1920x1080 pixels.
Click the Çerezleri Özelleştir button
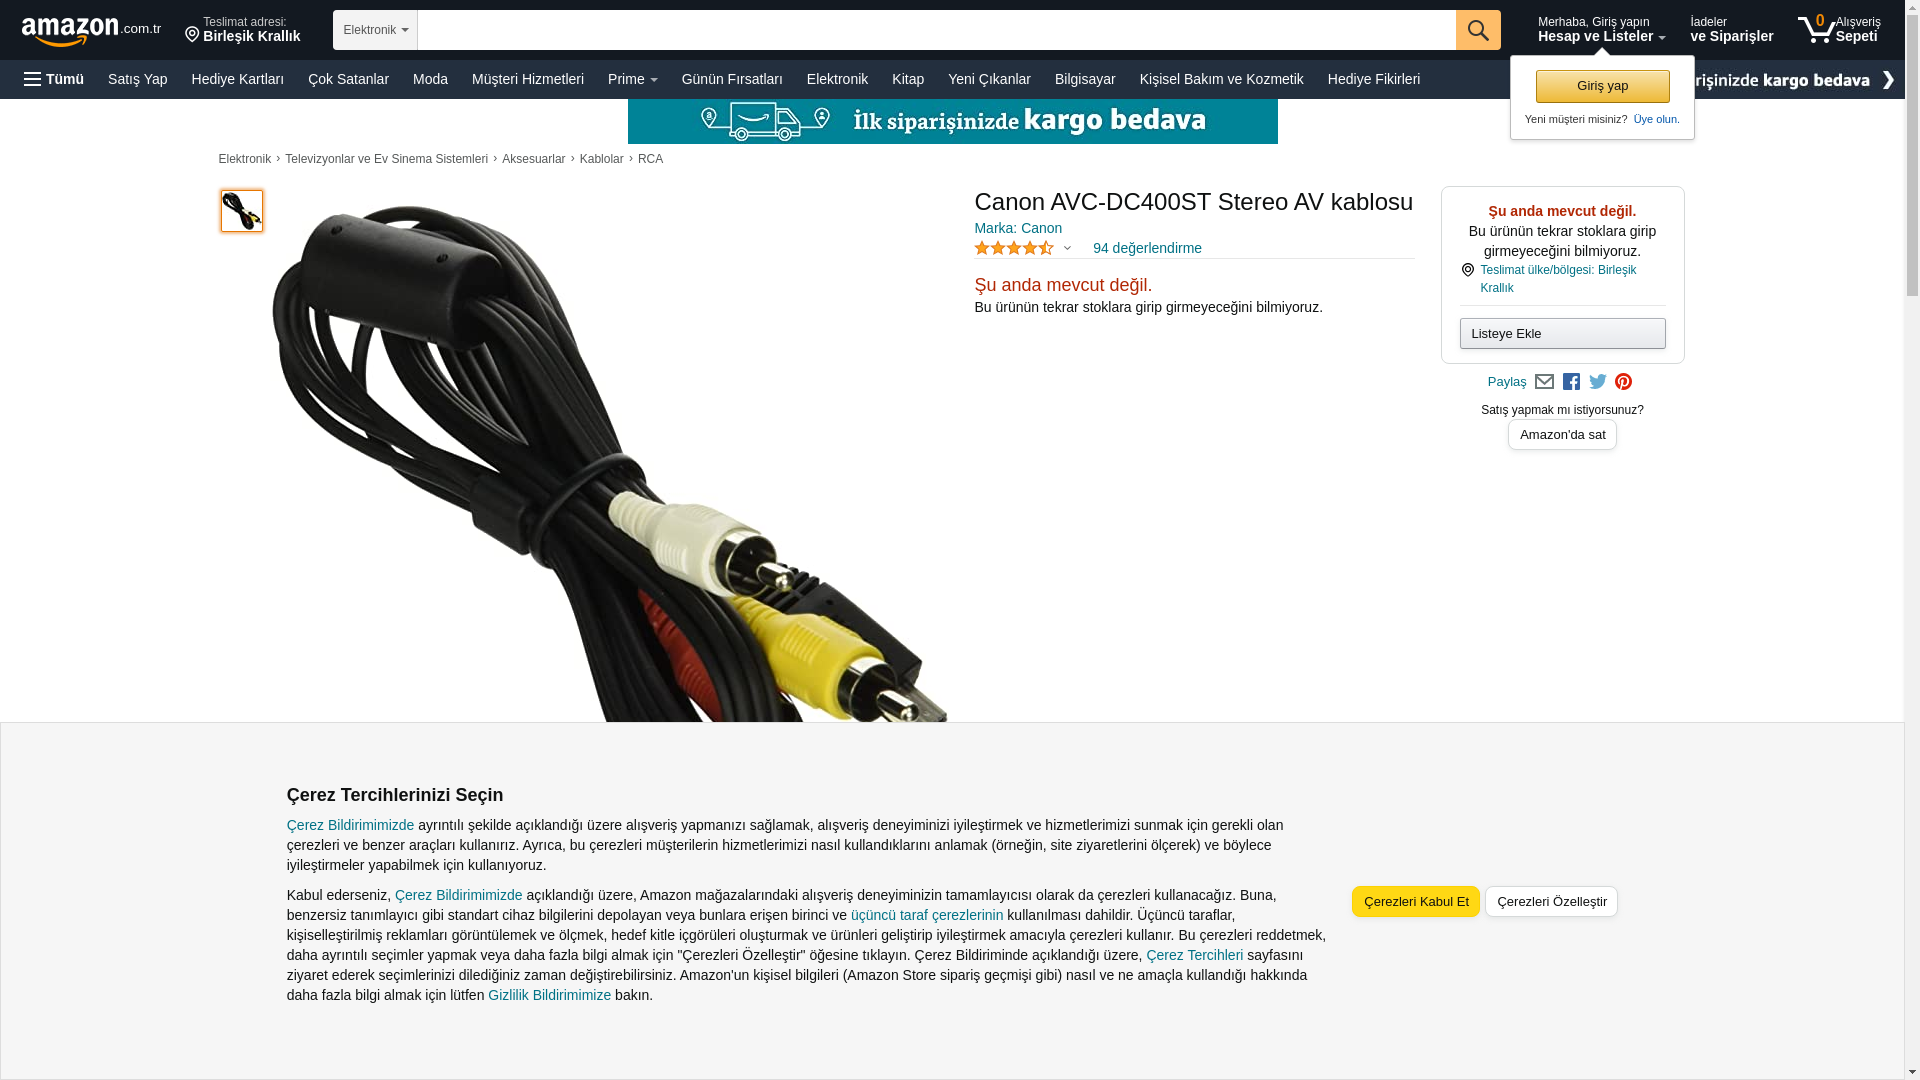tap(1551, 901)
